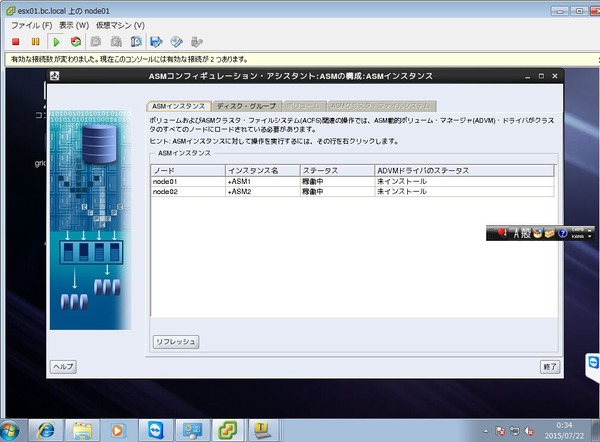Click the red power off button

[x=16, y=42]
